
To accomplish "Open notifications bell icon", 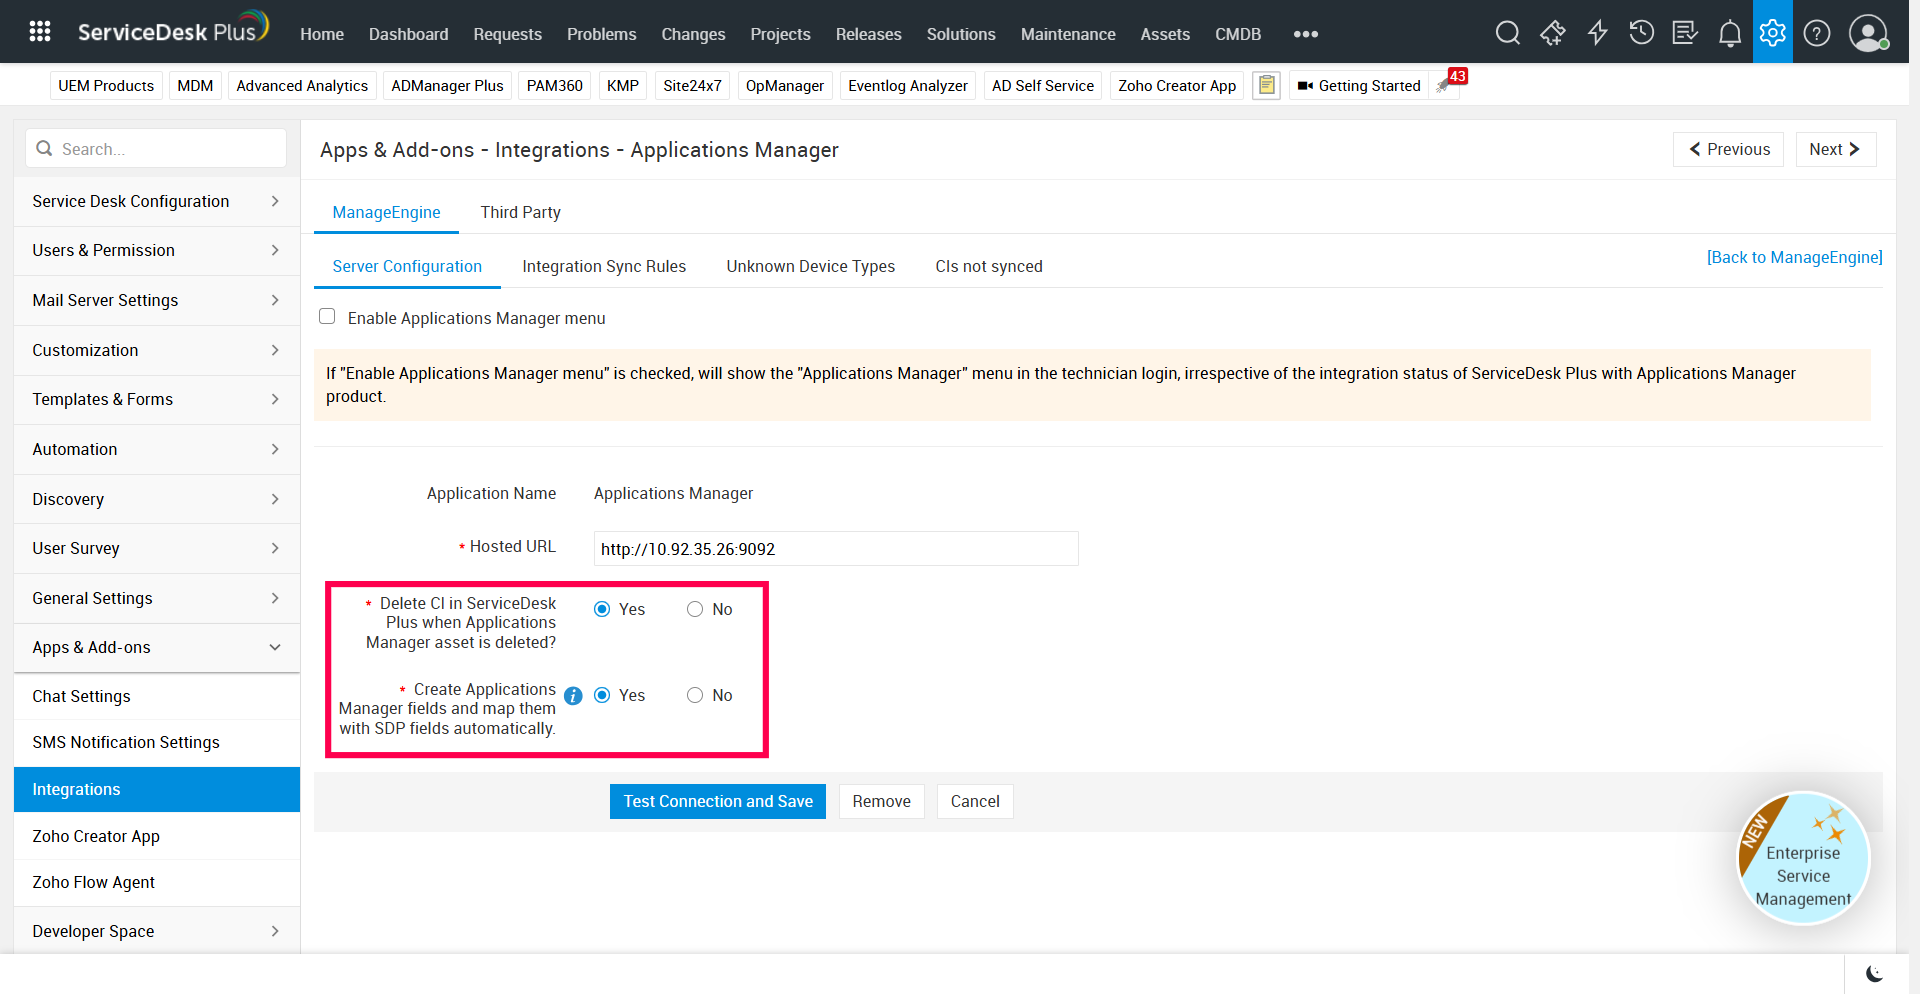I will coord(1729,34).
